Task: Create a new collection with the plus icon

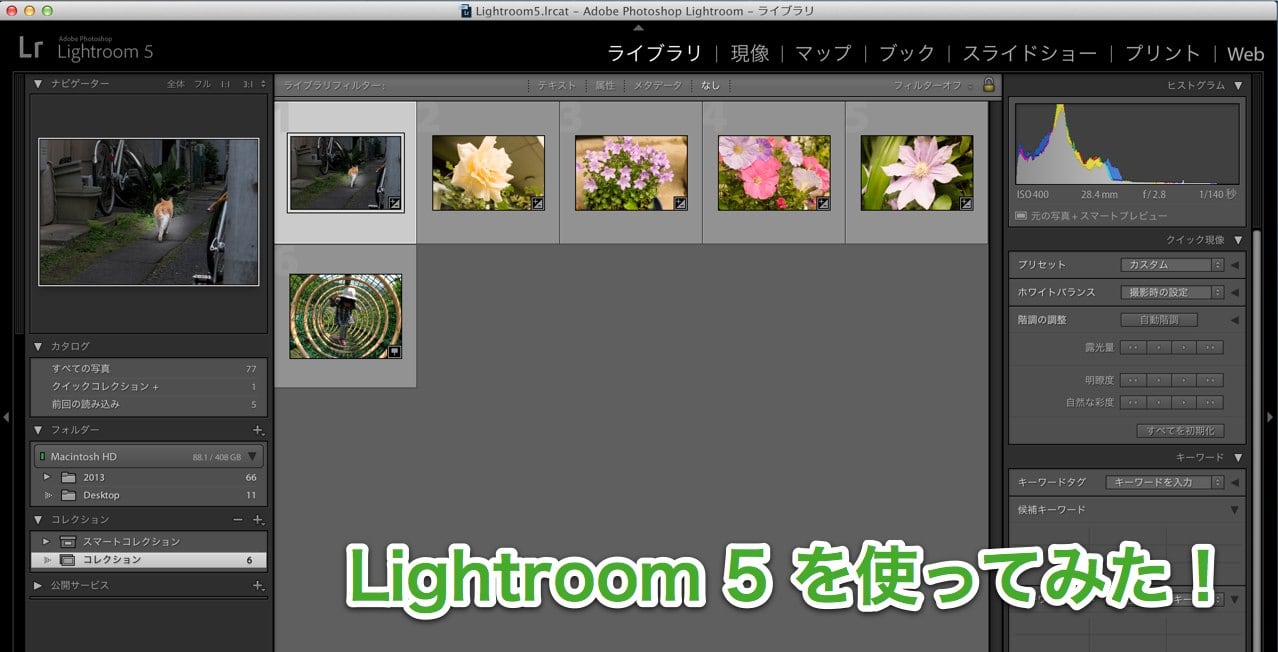Action: click(258, 520)
